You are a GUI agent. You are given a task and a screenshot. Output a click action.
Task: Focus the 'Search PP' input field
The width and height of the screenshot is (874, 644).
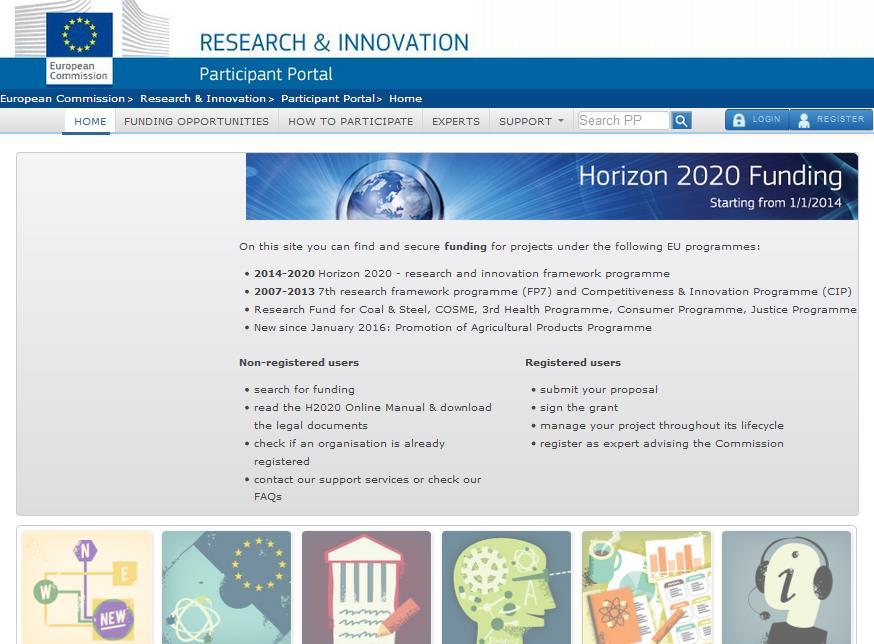(x=623, y=120)
